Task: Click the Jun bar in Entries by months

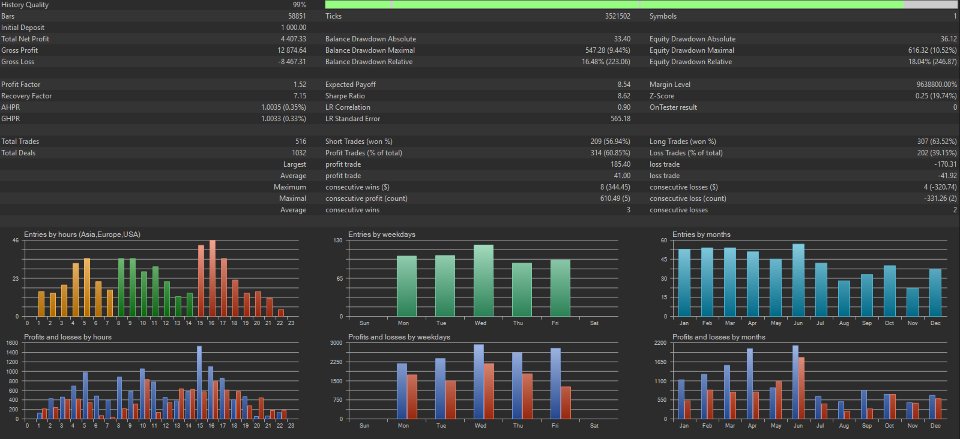Action: pyautogui.click(x=798, y=280)
